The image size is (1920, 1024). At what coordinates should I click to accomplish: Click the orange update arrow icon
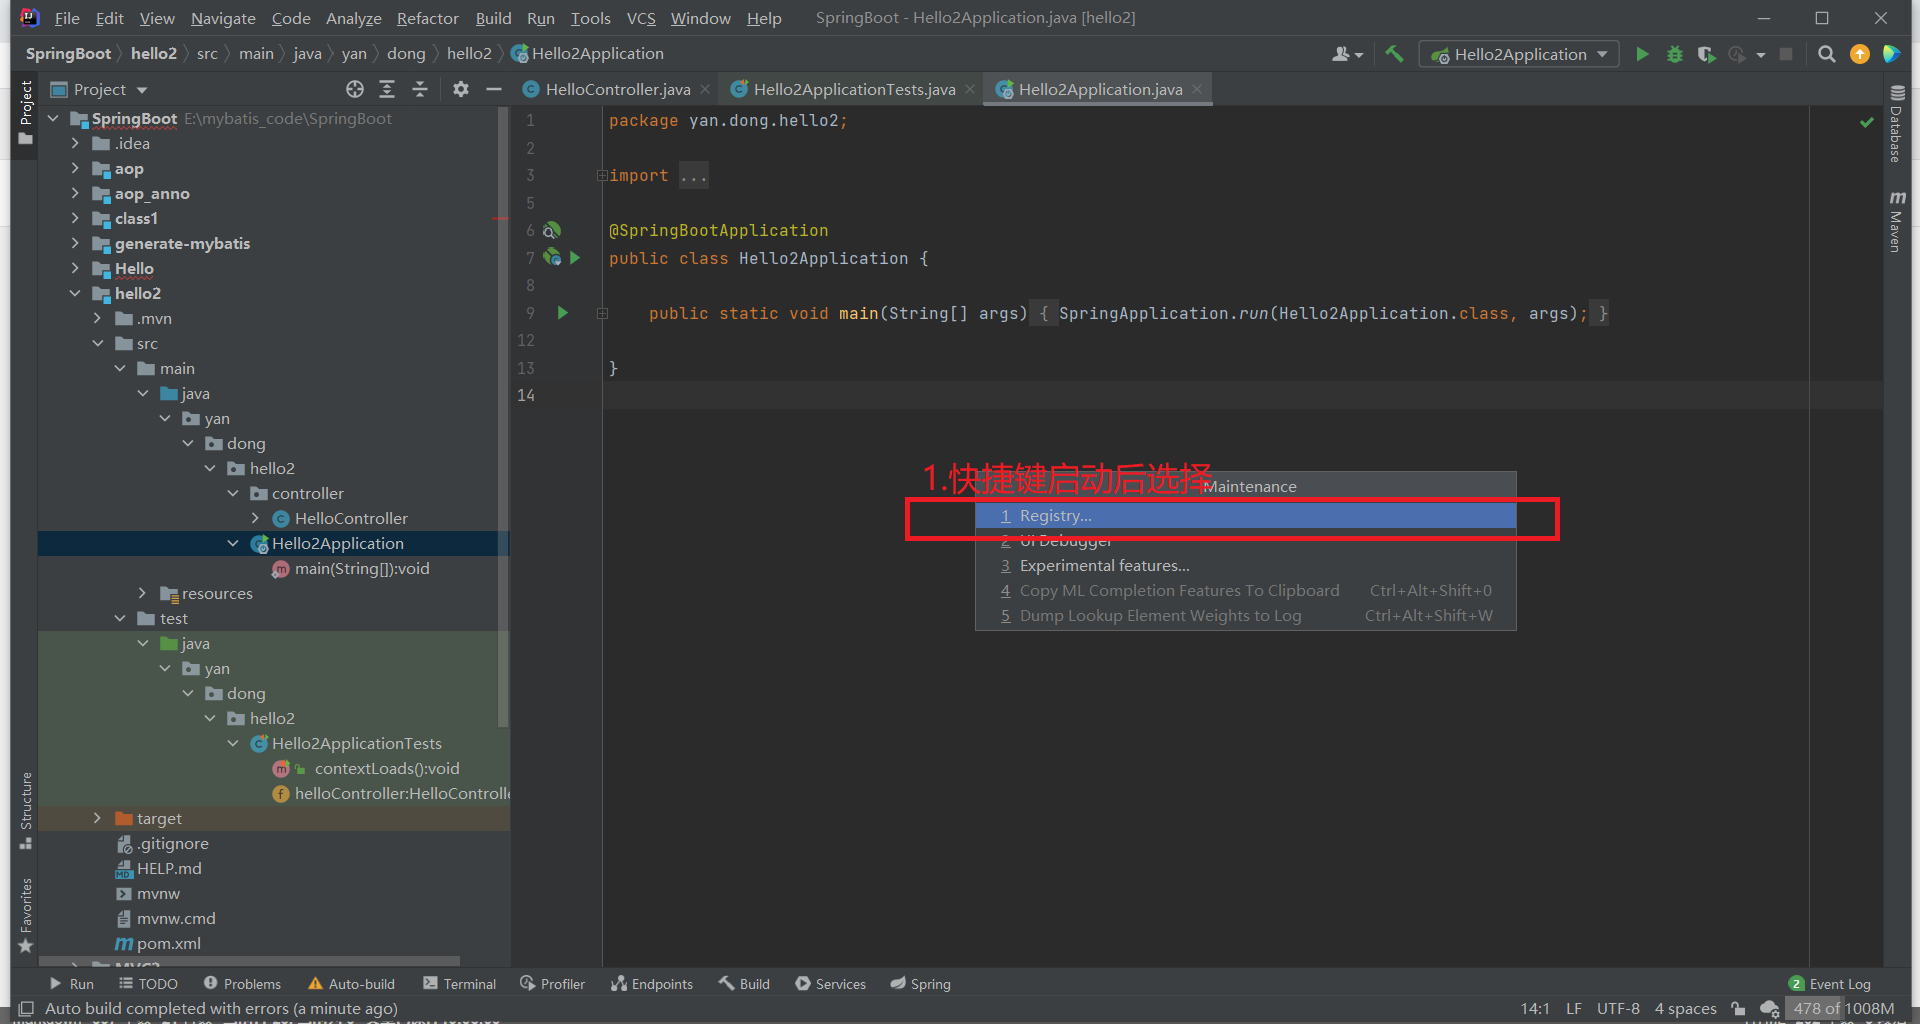click(1860, 54)
